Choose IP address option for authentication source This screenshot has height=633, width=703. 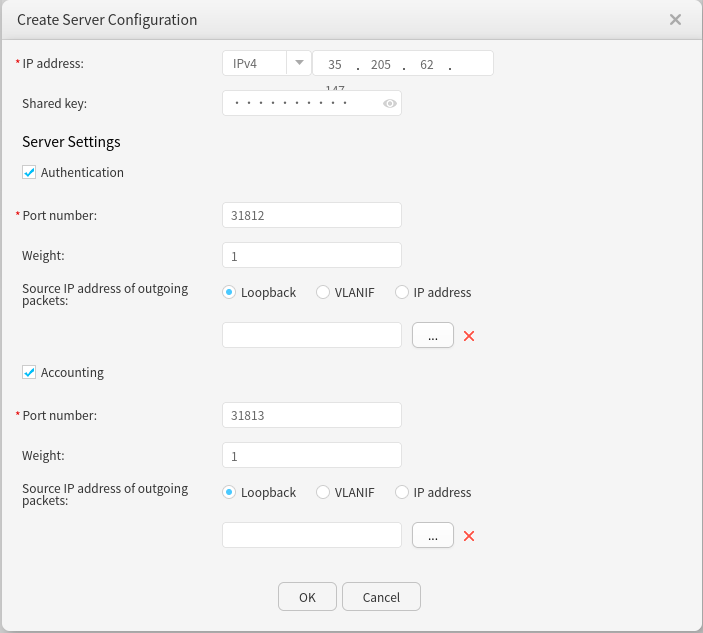click(x=402, y=292)
